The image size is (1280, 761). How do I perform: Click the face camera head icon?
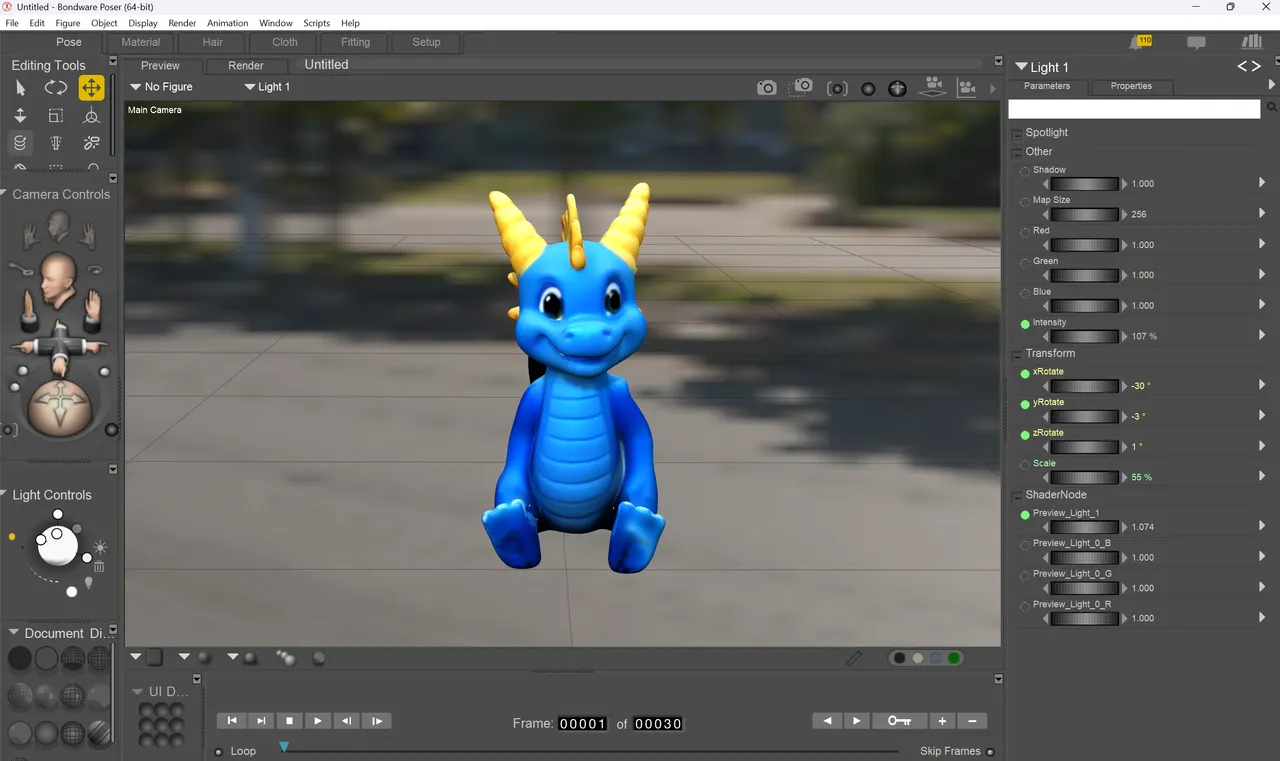point(58,227)
